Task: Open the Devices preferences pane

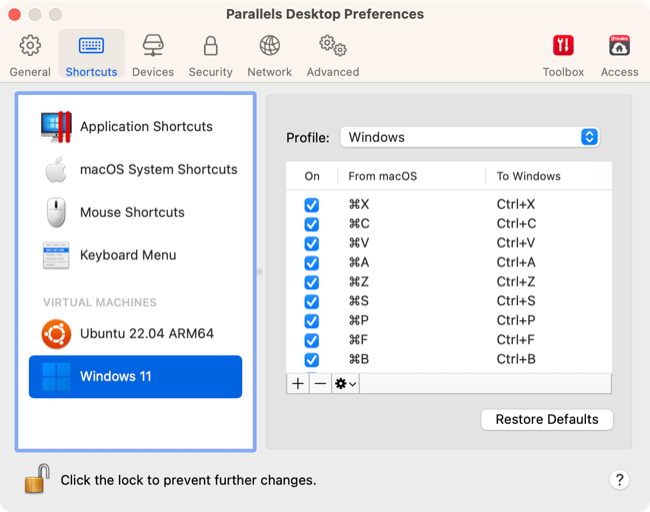Action: [153, 55]
